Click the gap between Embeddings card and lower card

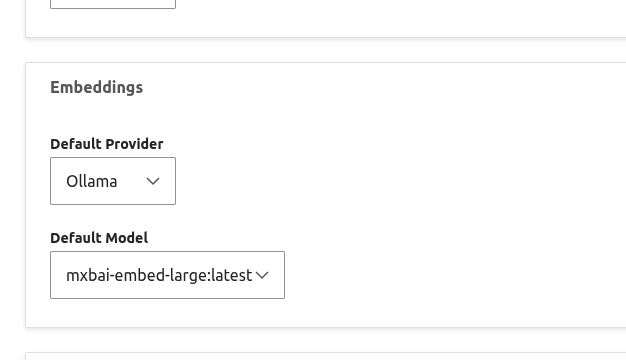[326, 340]
